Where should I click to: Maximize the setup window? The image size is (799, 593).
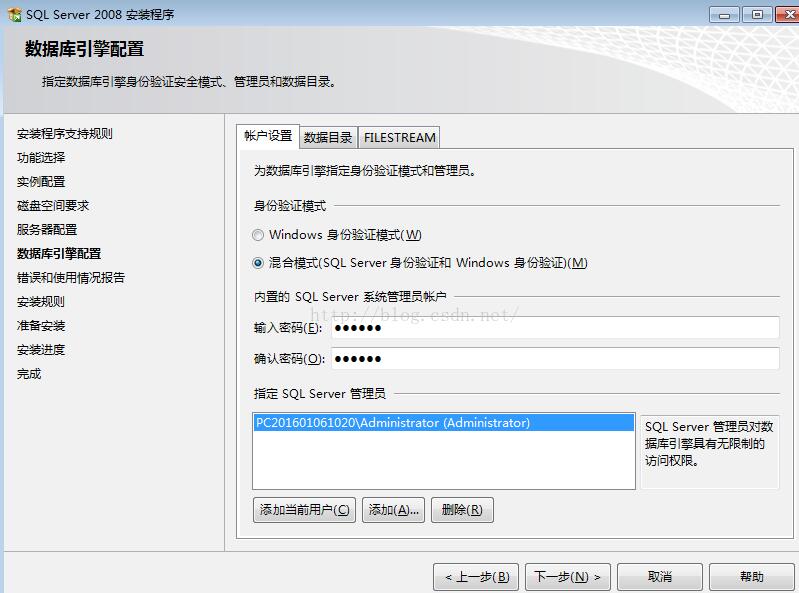click(757, 15)
